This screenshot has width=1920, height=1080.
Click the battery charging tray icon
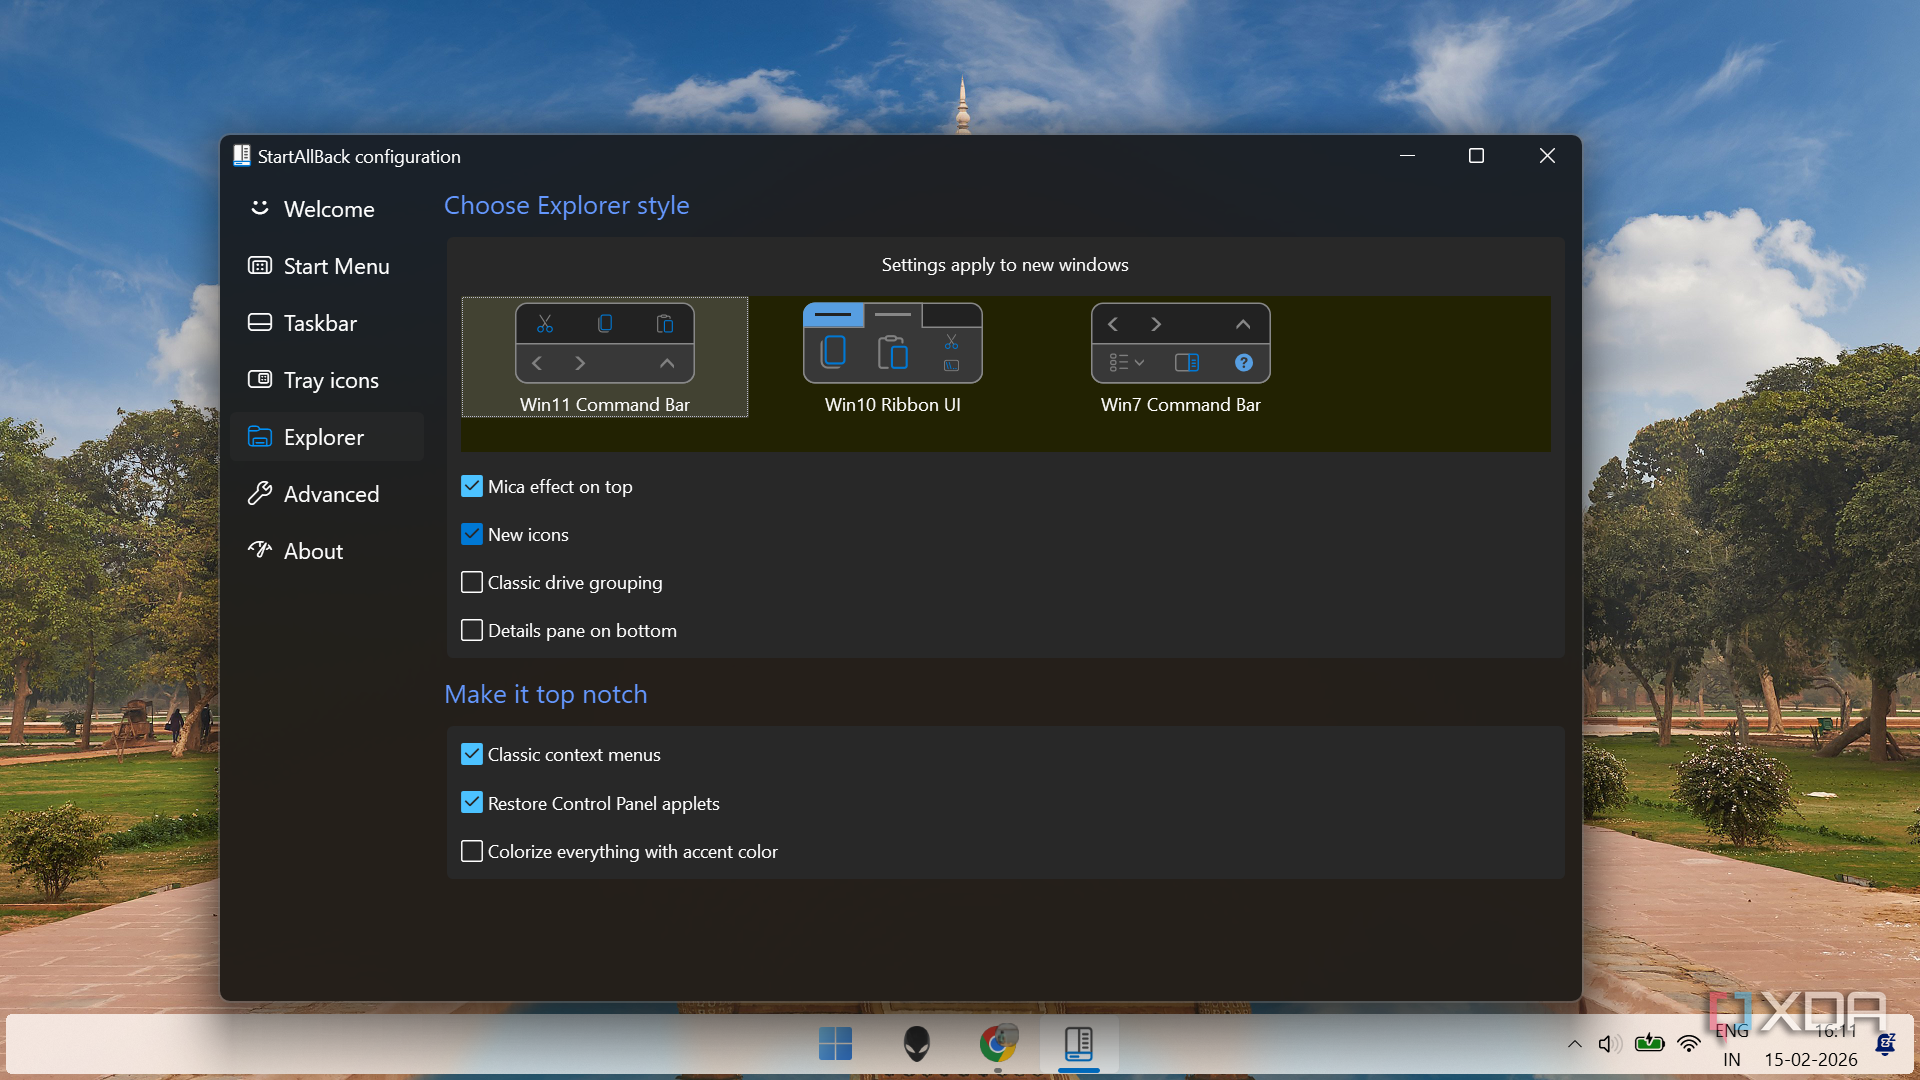pyautogui.click(x=1649, y=1044)
